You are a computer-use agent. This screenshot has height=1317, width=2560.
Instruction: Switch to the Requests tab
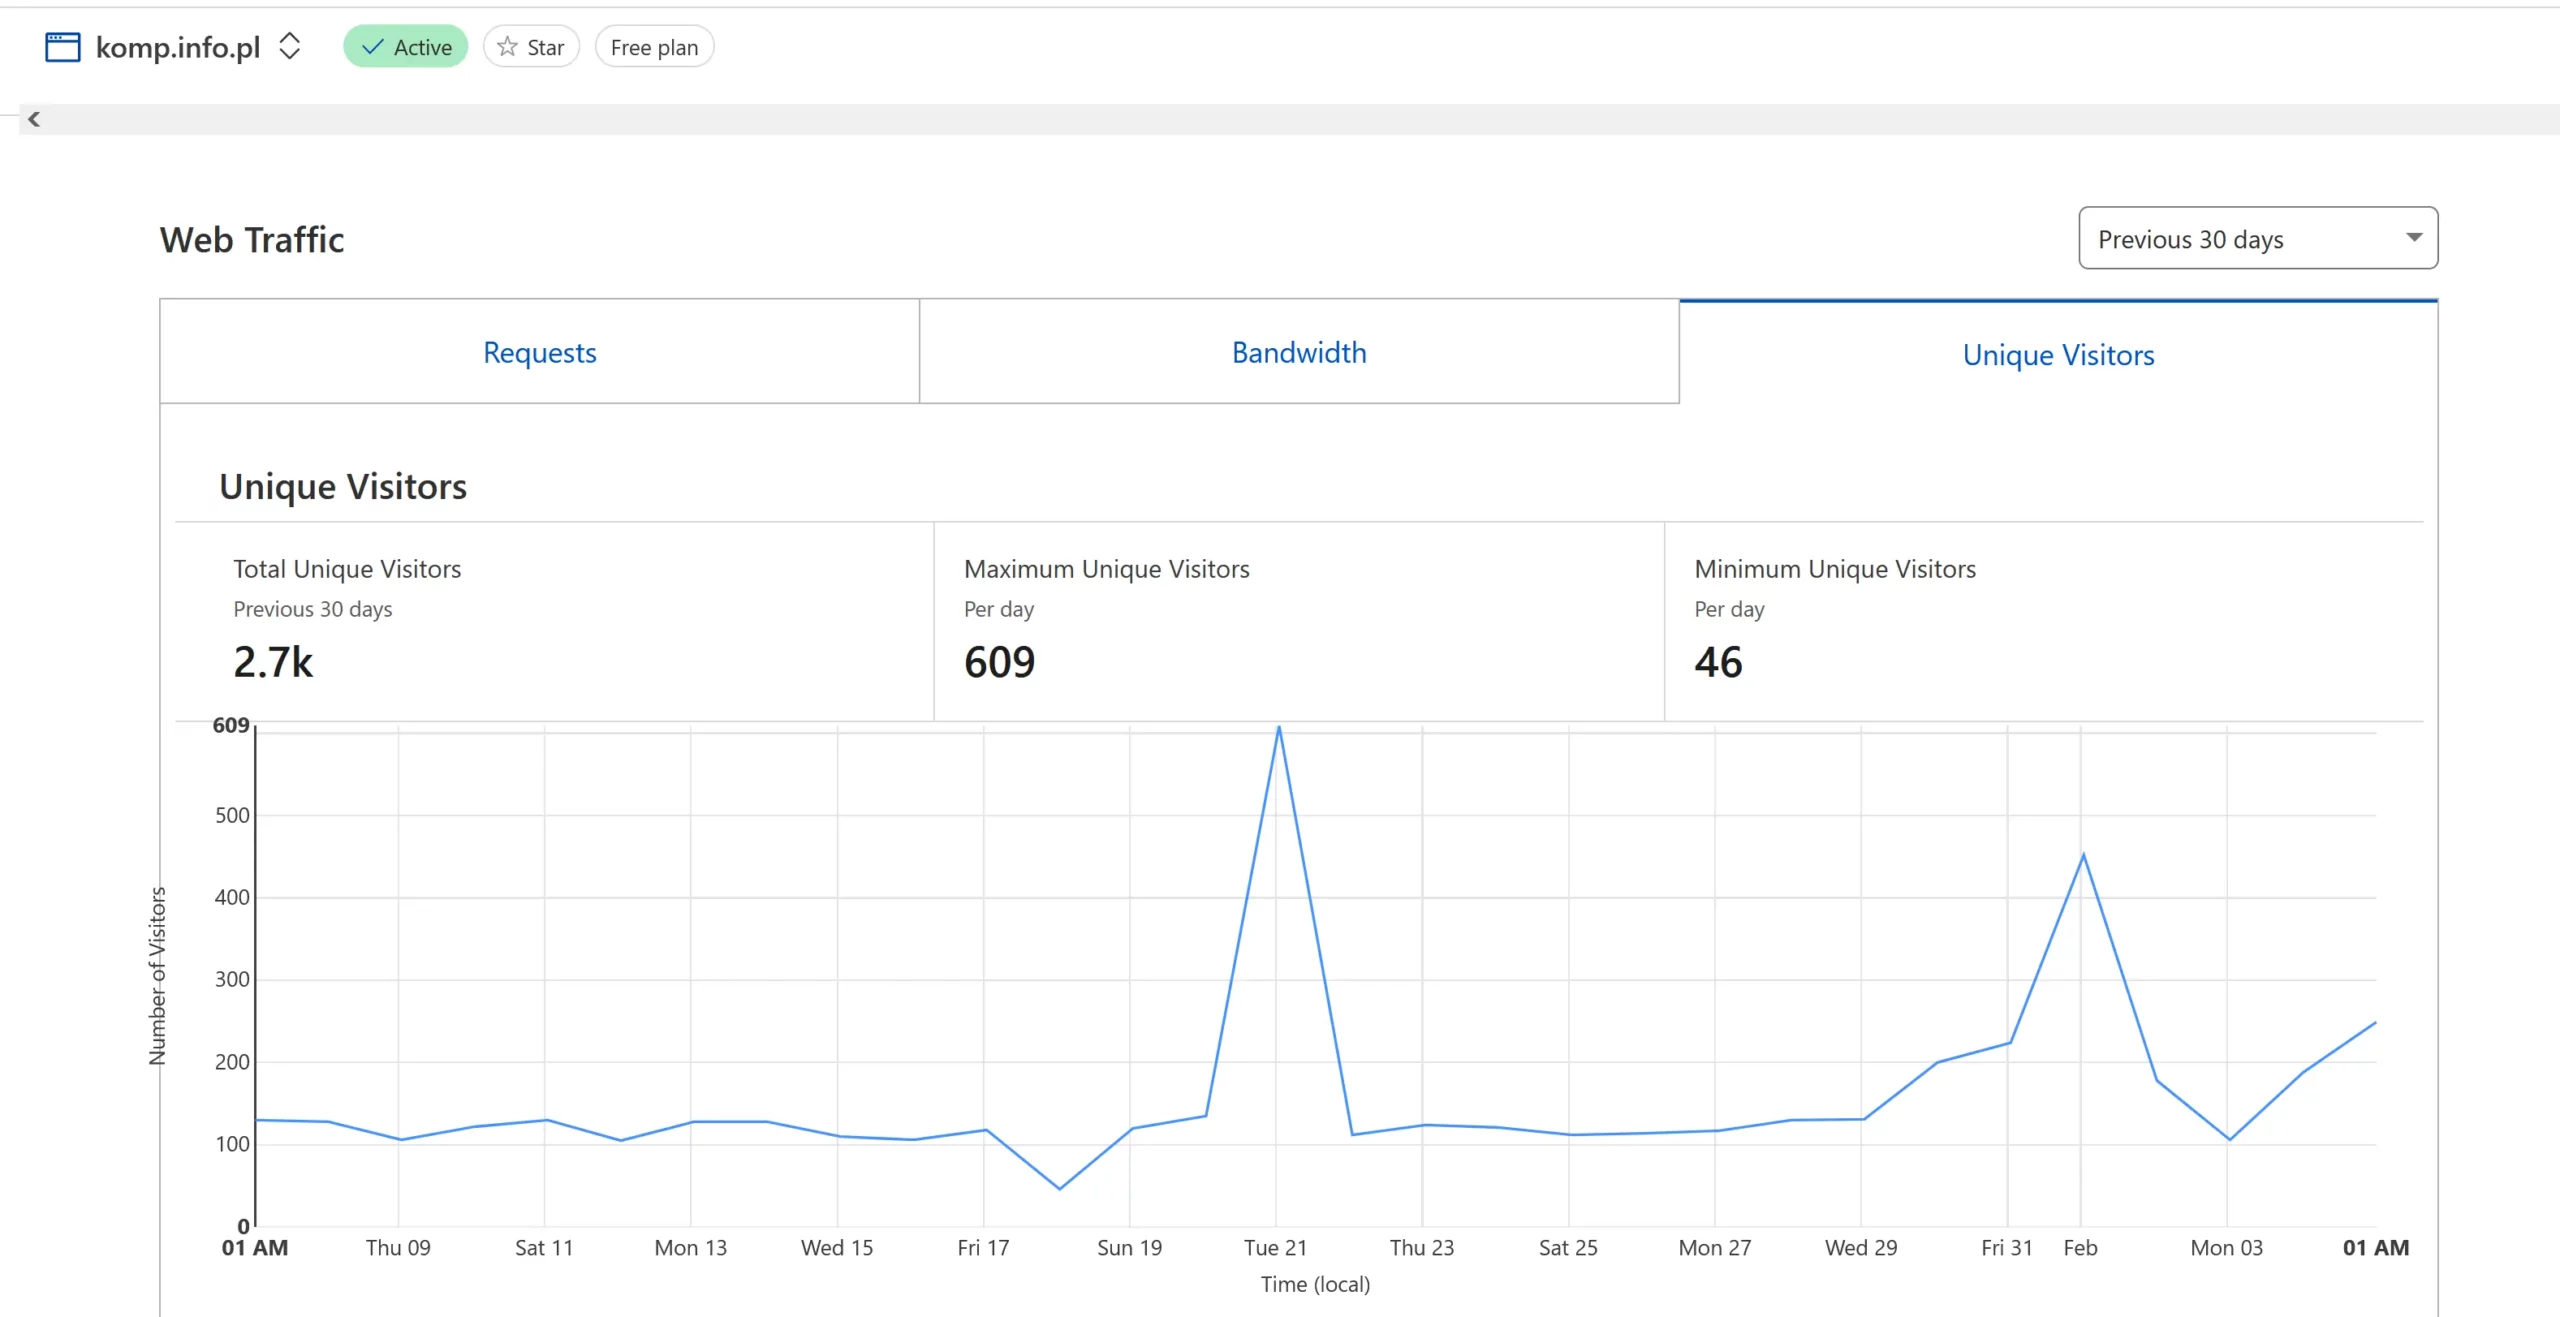539,353
